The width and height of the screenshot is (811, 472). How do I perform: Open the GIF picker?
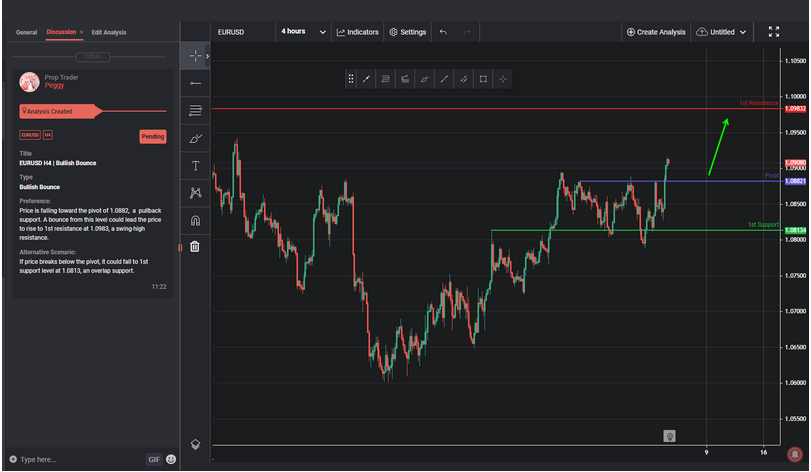pos(154,459)
